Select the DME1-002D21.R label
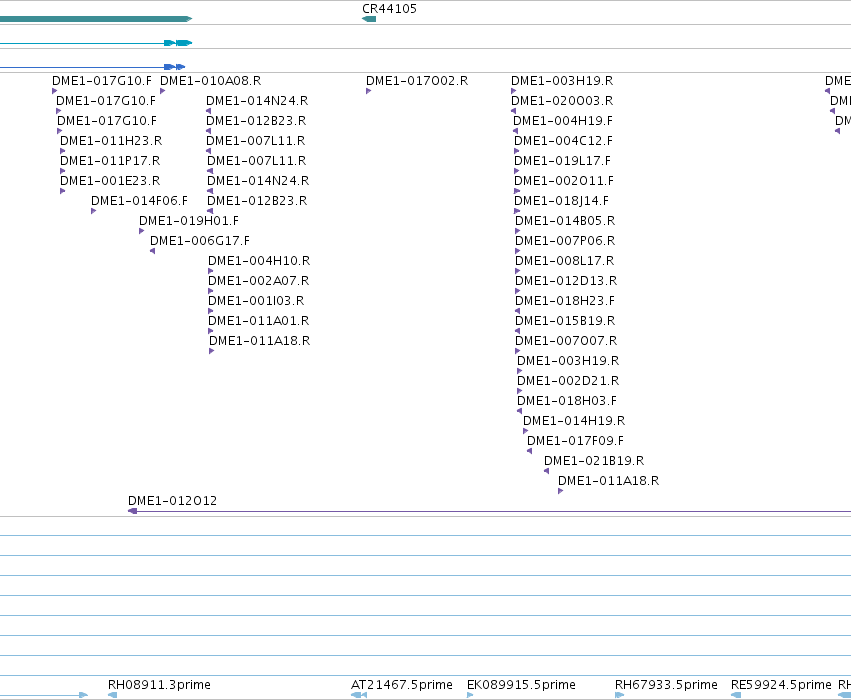Viewport: 851px width, 700px height. point(568,380)
